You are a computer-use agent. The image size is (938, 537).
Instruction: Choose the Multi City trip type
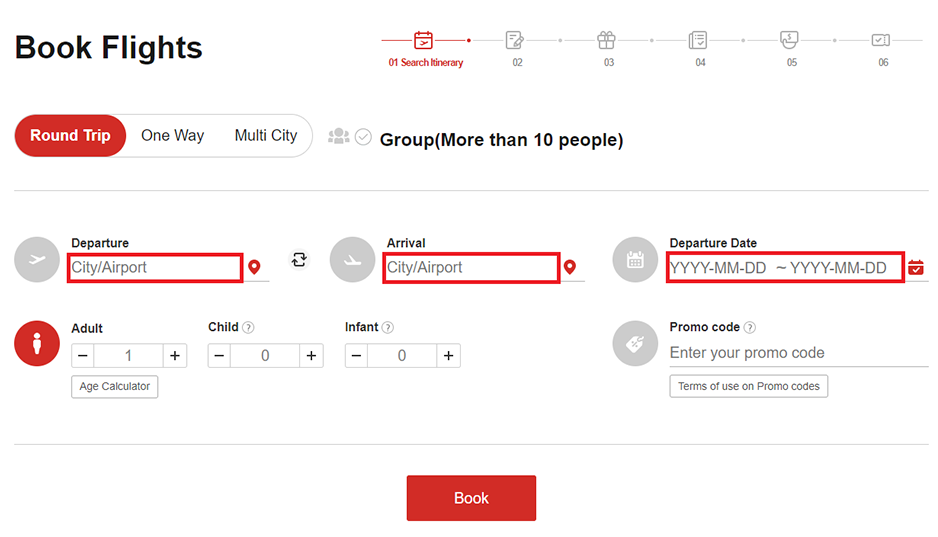point(265,136)
